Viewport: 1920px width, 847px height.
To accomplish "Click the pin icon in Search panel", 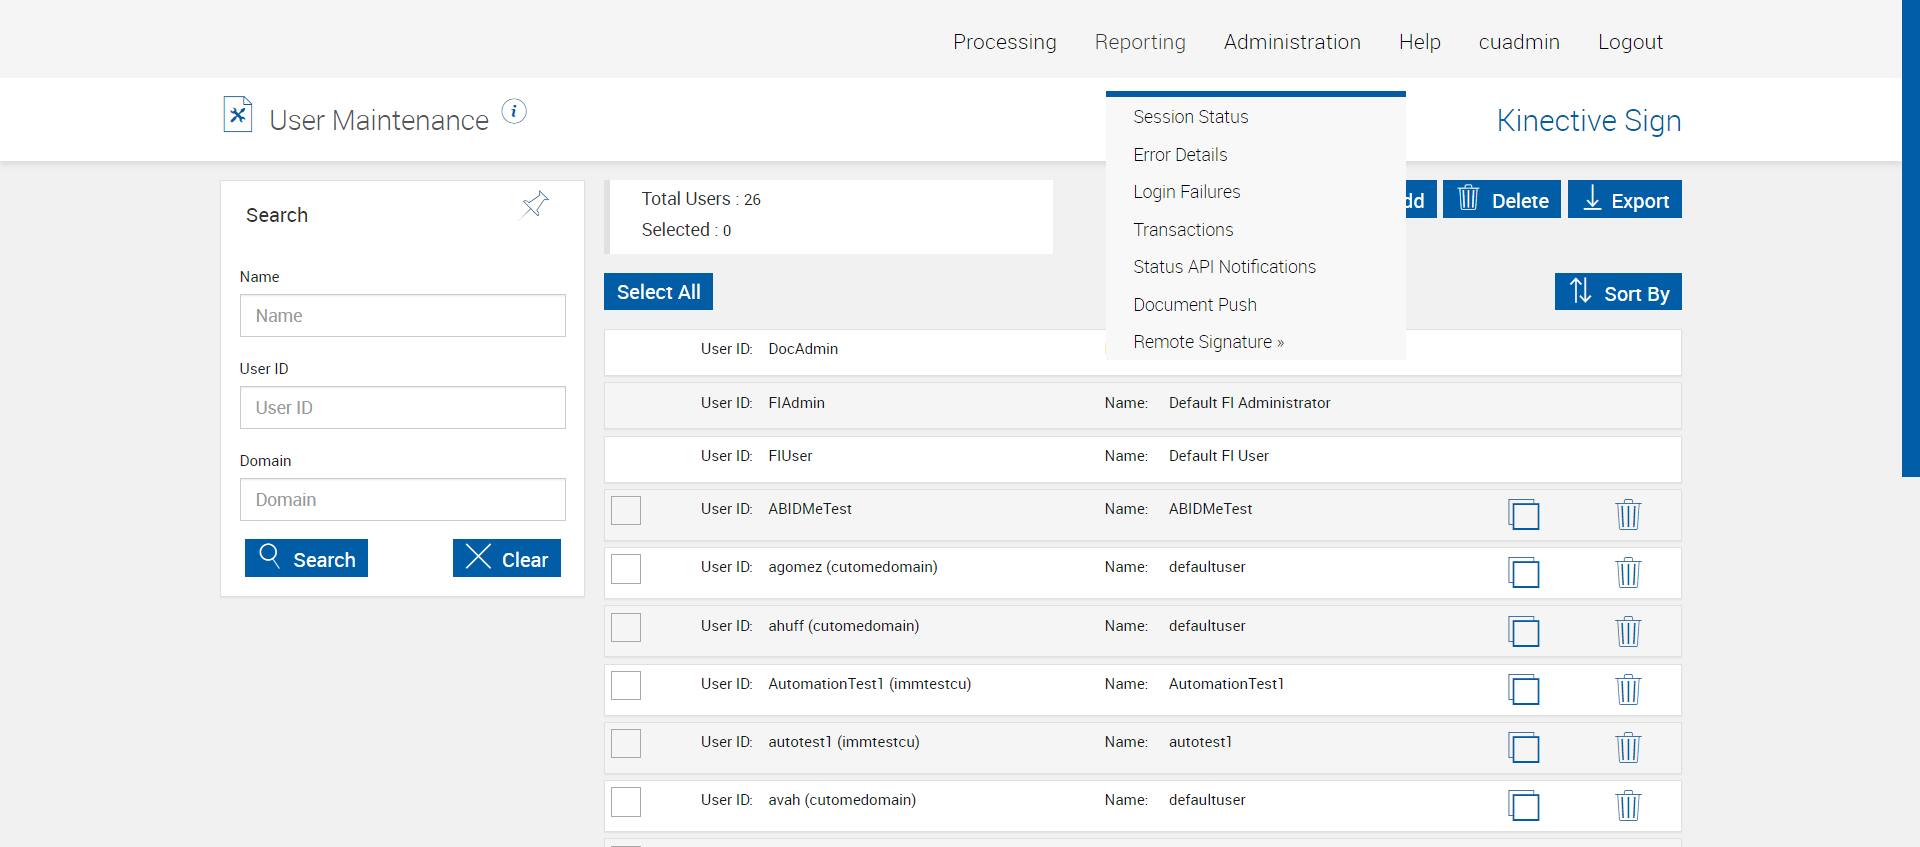I will click(x=535, y=204).
